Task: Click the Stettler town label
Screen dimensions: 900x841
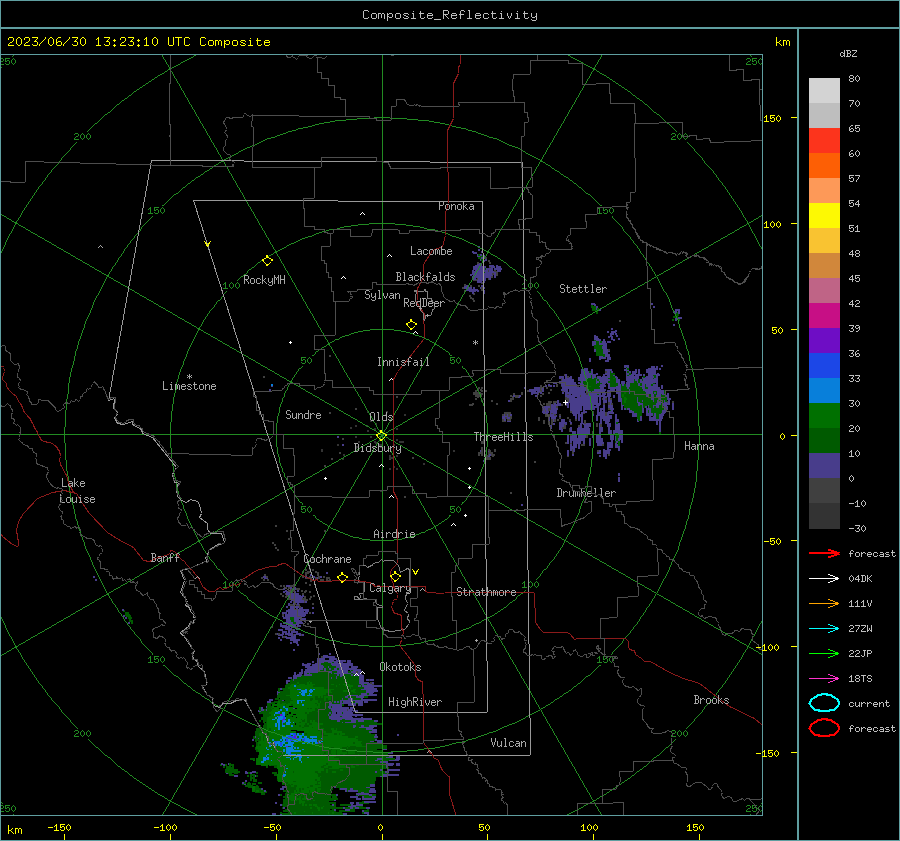Action: [583, 289]
